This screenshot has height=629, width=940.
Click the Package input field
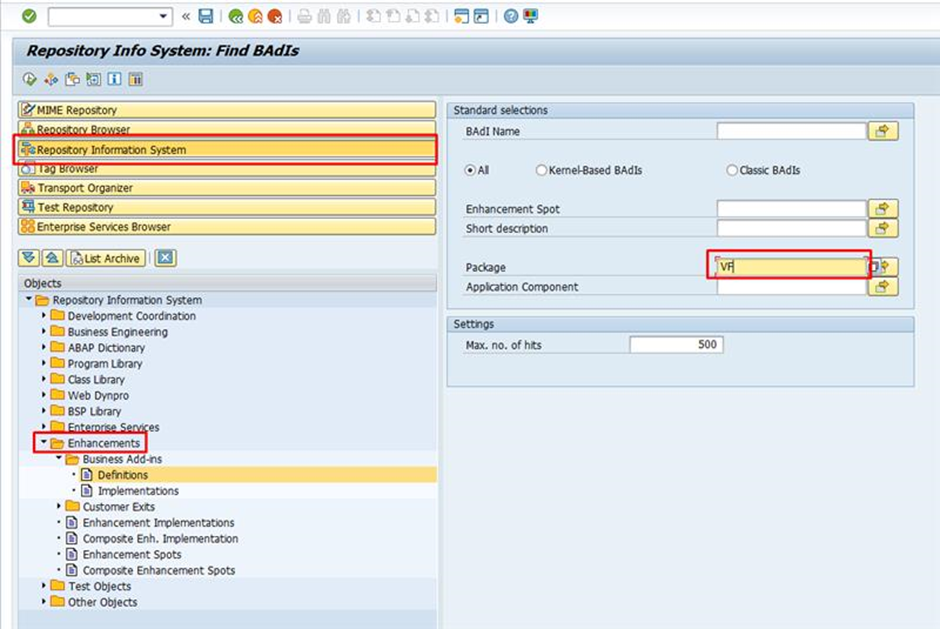tap(791, 267)
